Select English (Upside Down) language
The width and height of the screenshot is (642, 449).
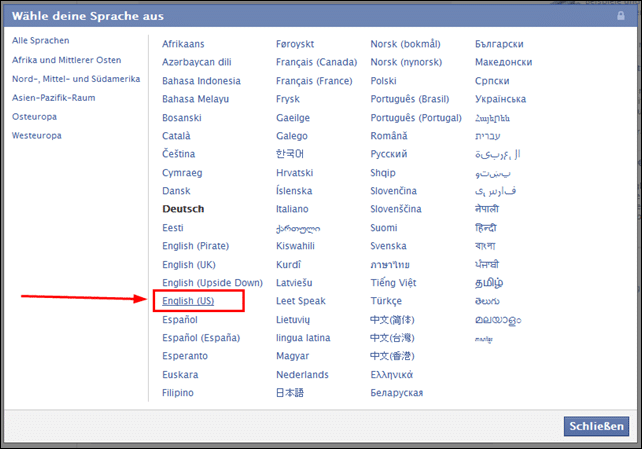tap(212, 283)
